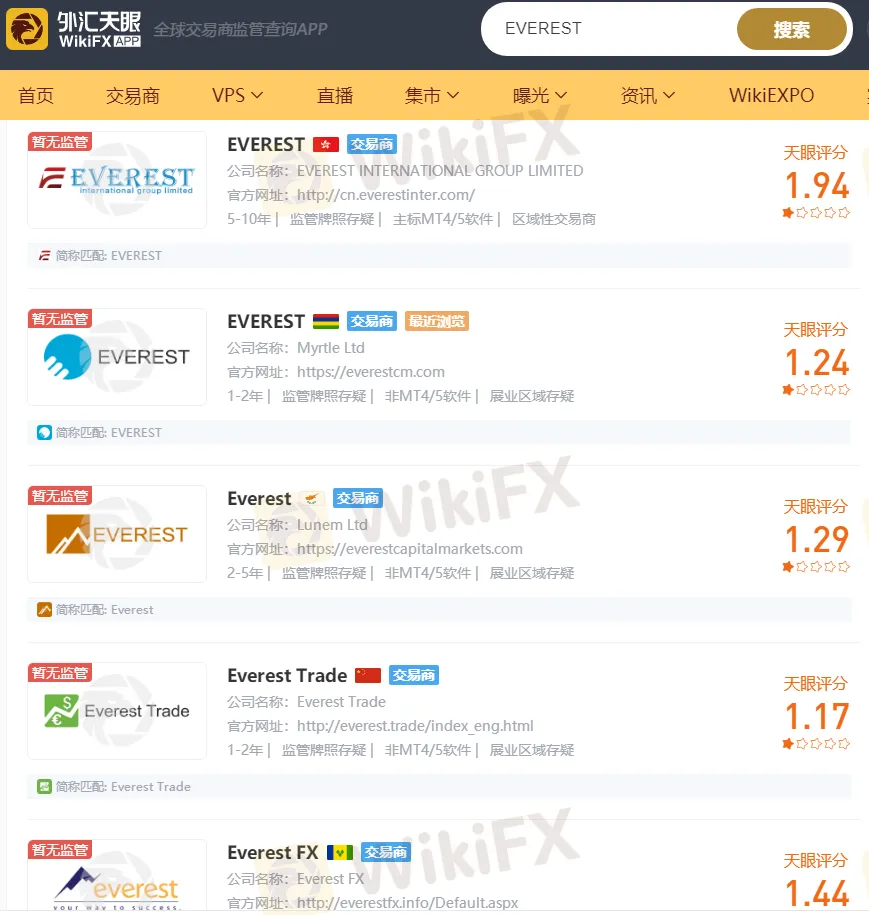Click the Hong Kong flag beside EVEREST
The width and height of the screenshot is (869, 915).
pos(326,144)
